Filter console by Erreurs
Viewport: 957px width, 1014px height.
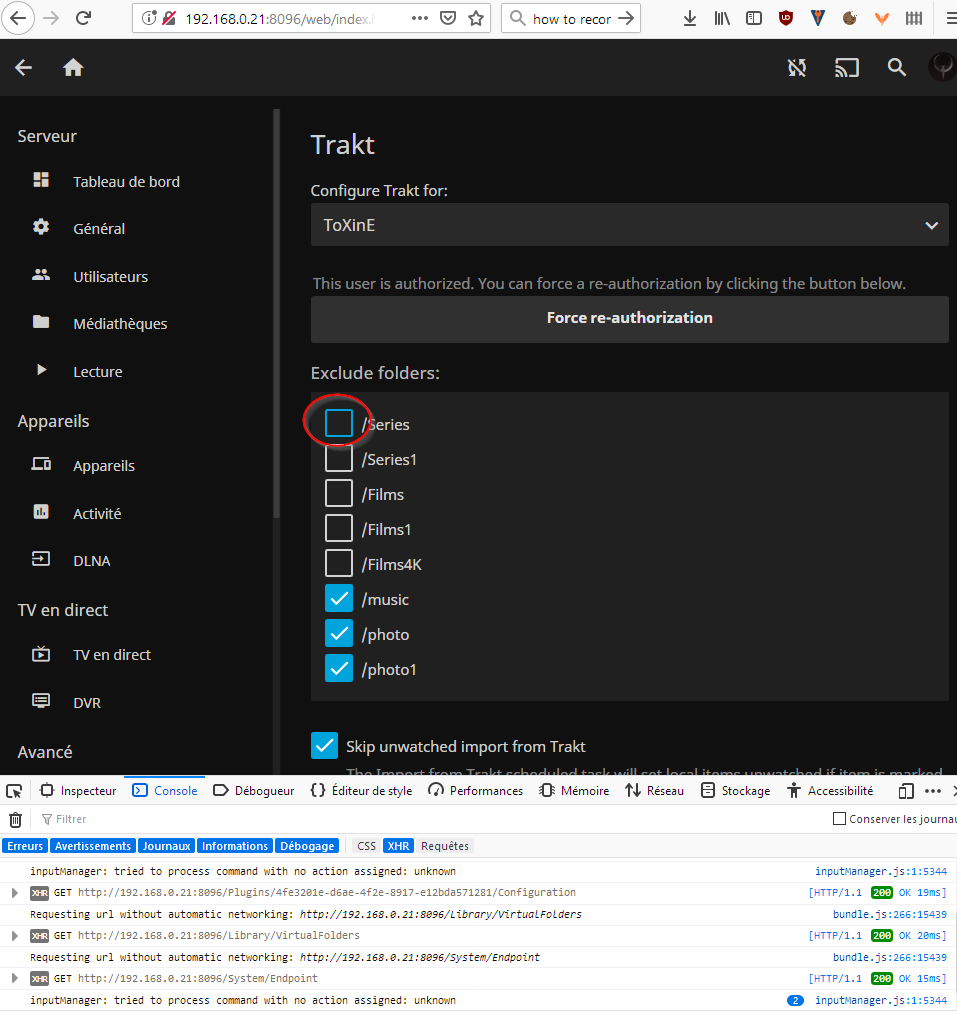pos(25,845)
